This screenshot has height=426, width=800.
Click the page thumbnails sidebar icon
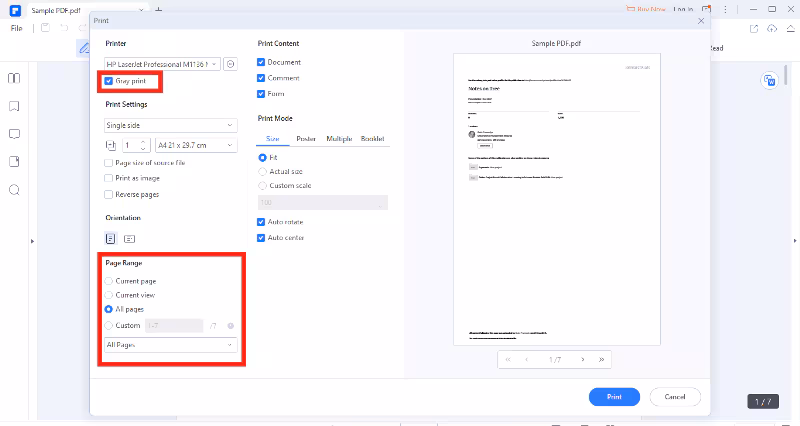pos(14,77)
